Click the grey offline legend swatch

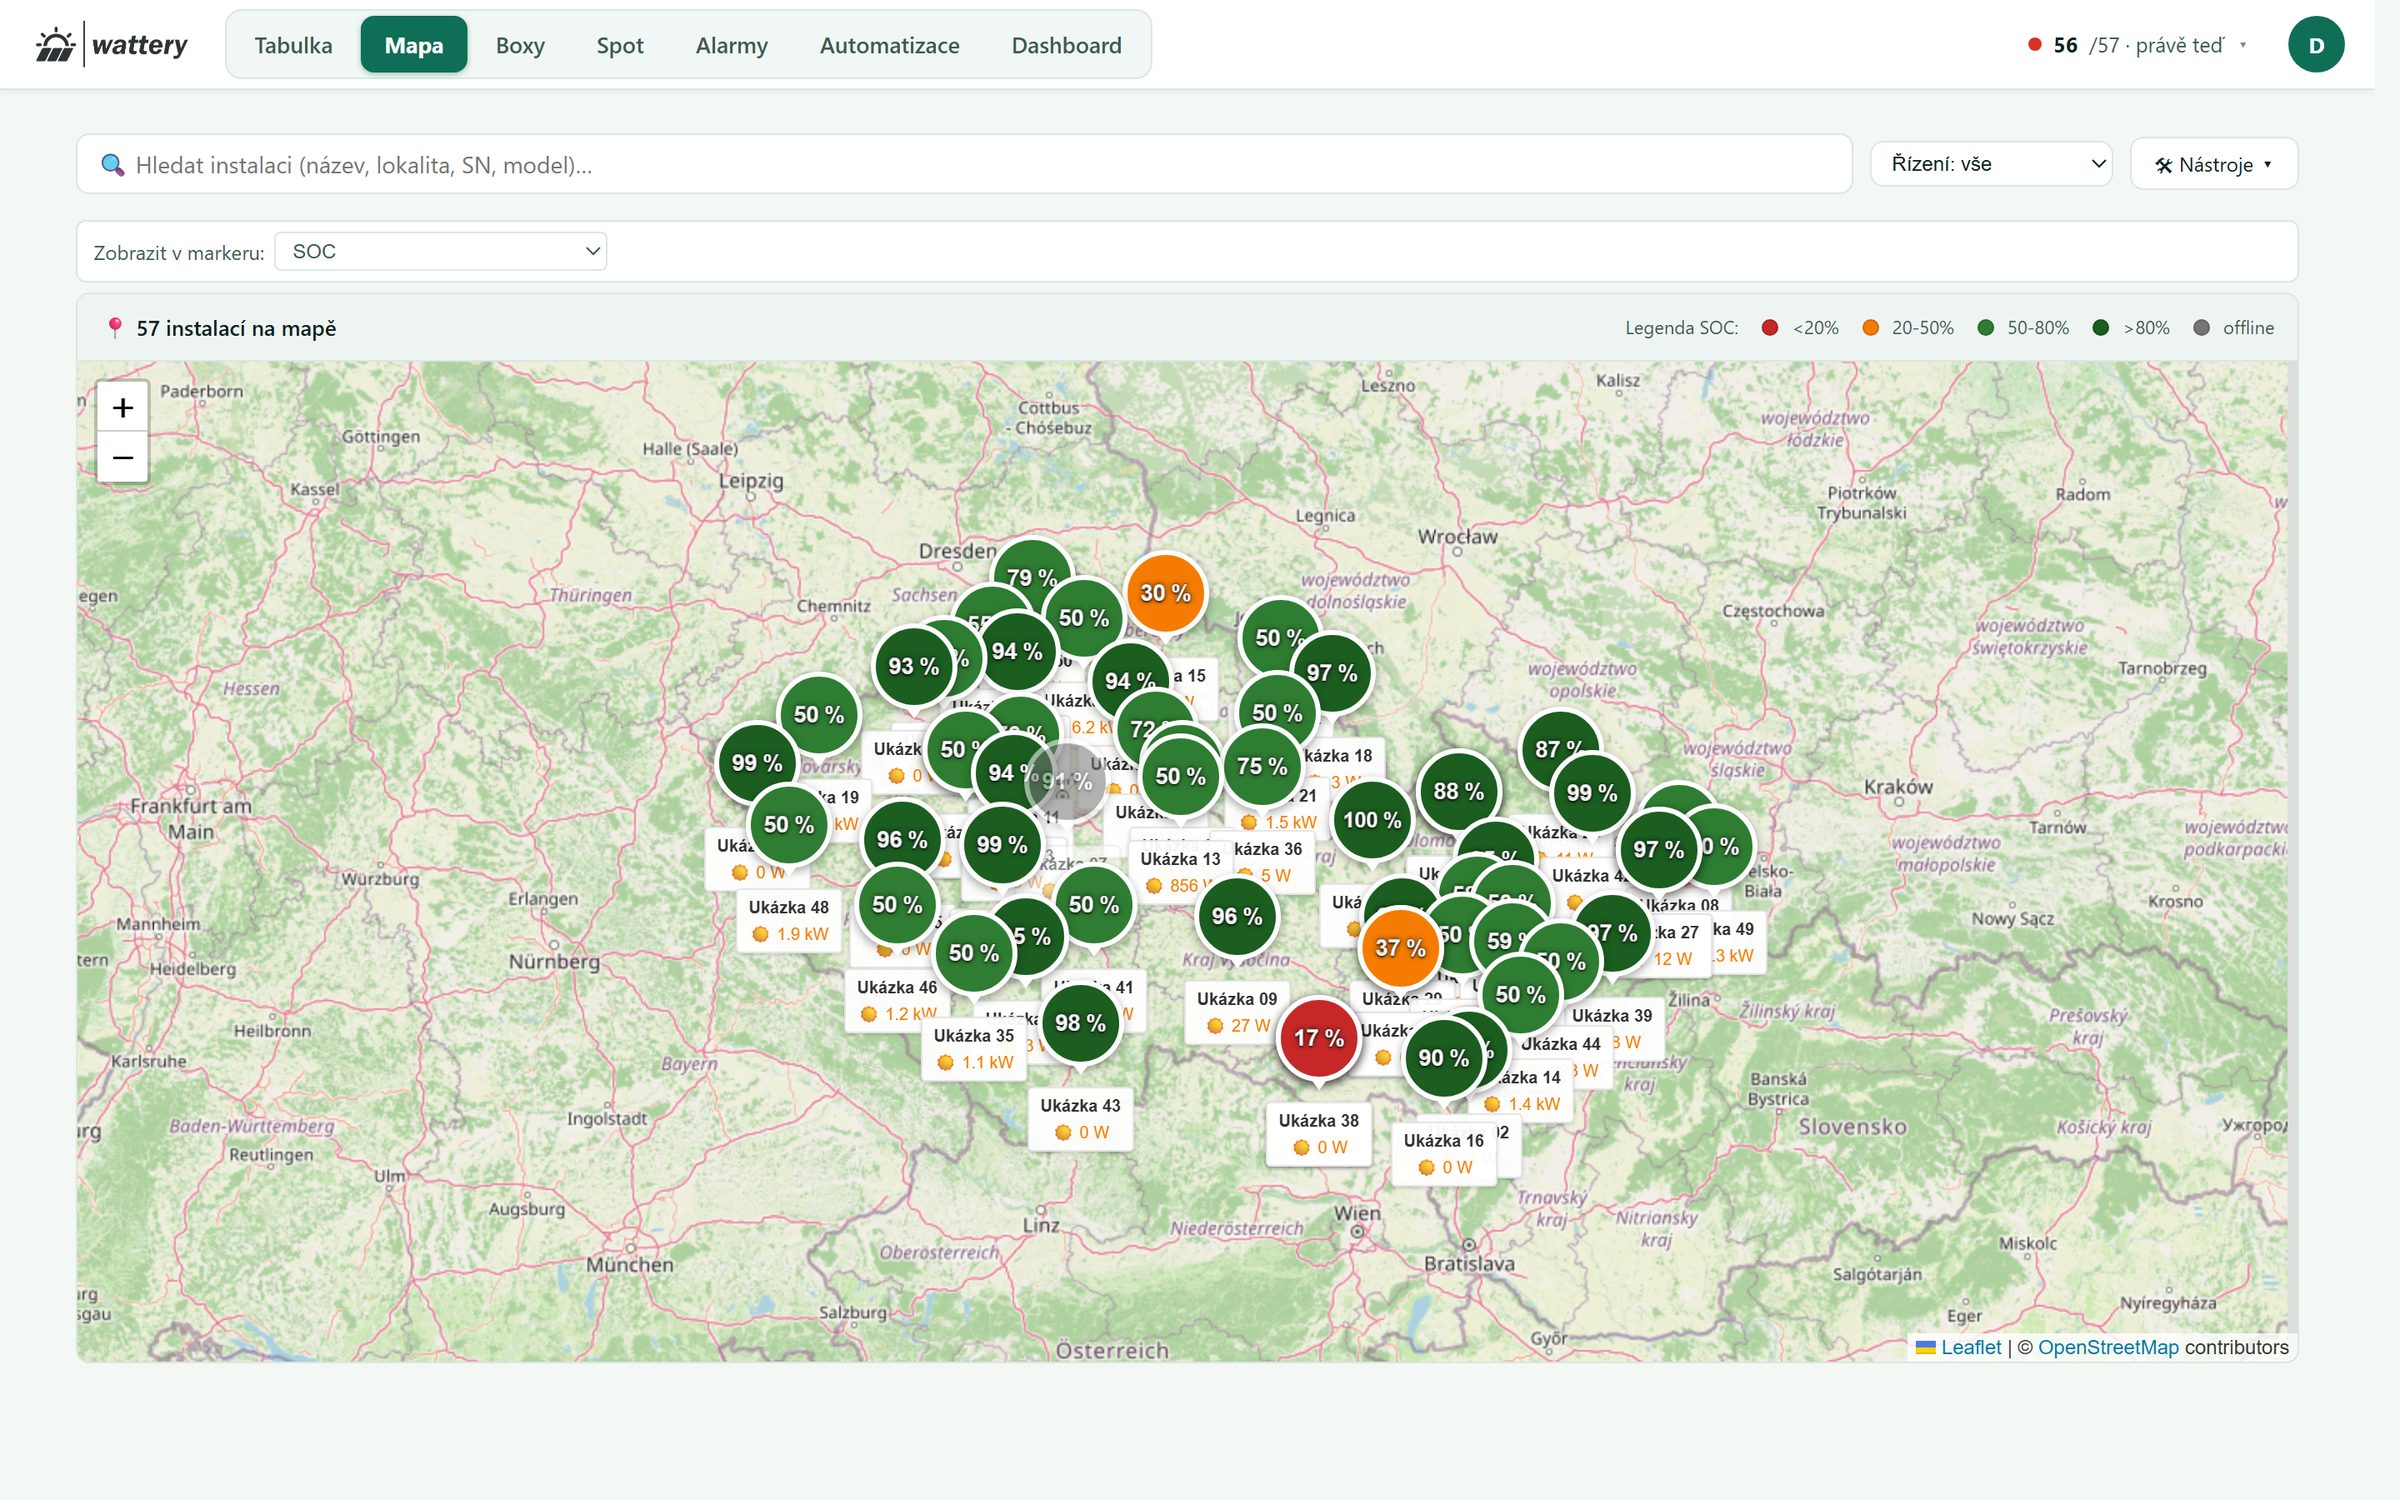click(x=2201, y=328)
